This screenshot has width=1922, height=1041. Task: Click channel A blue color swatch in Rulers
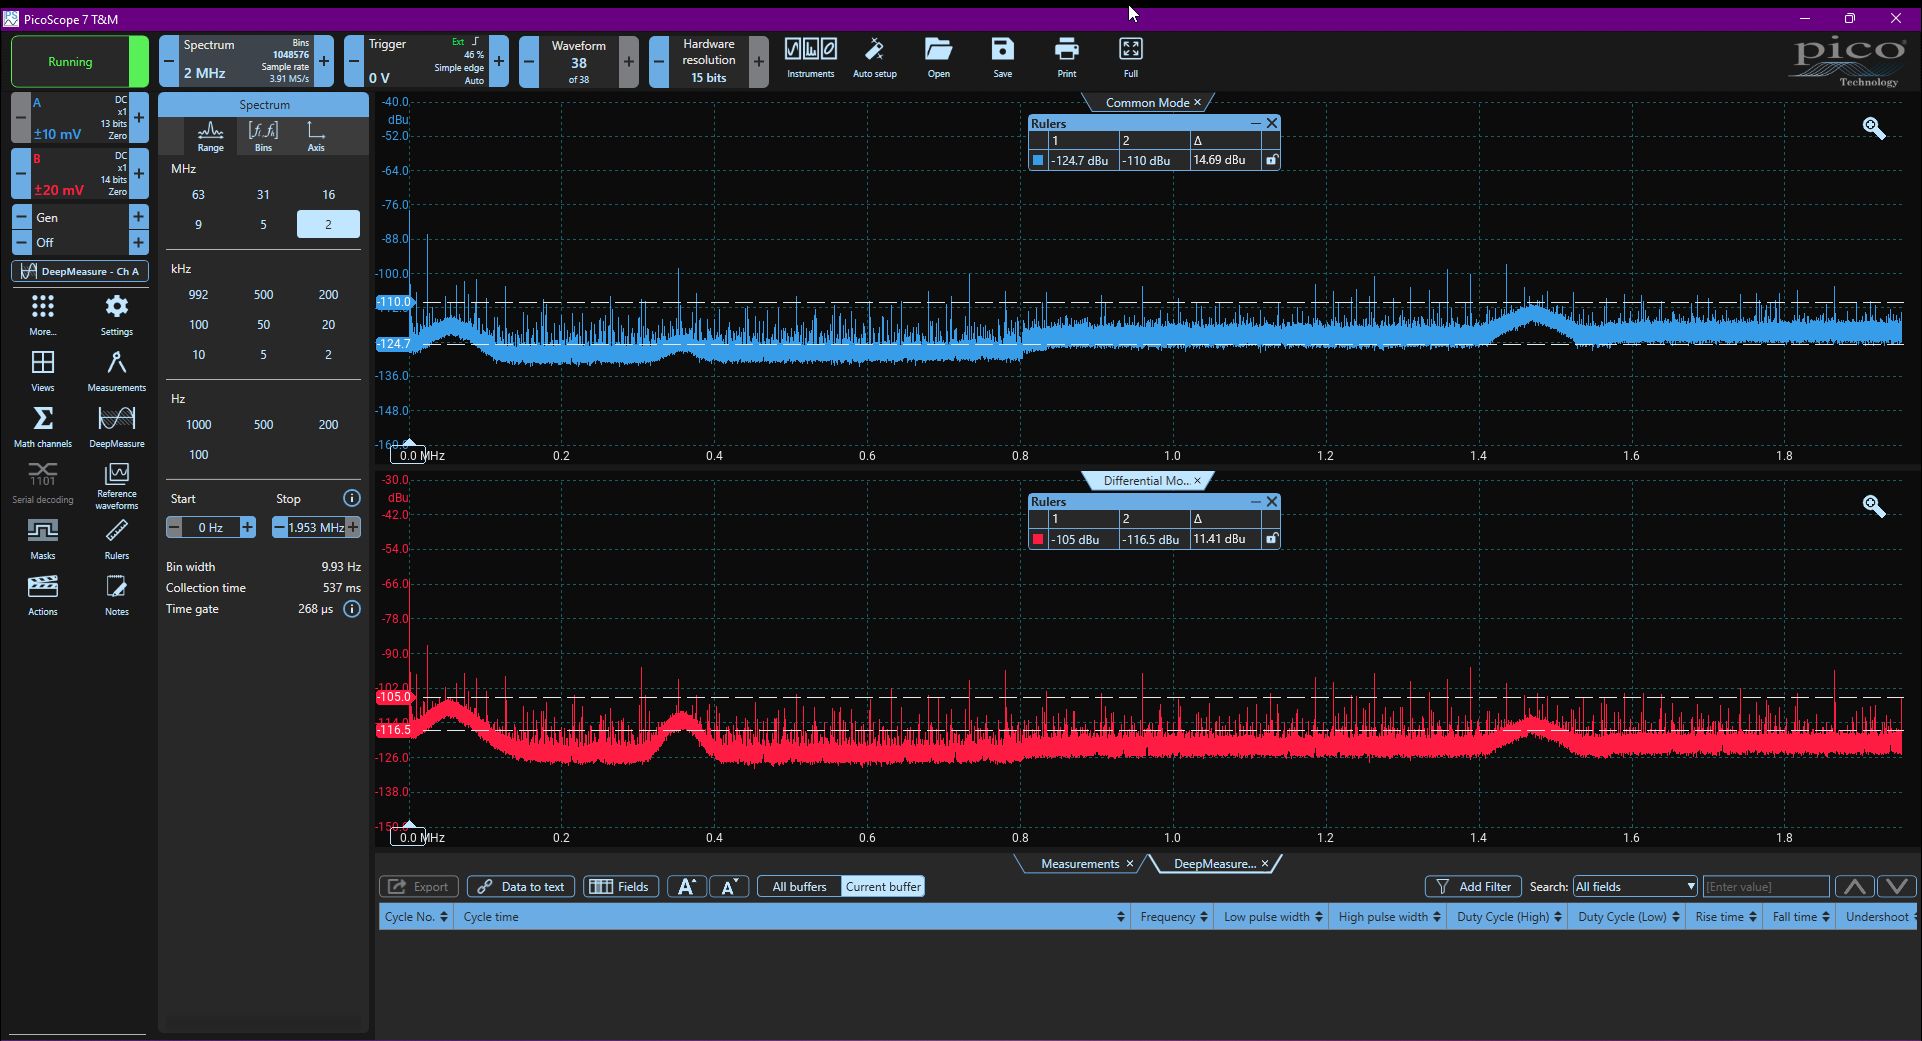1038,160
